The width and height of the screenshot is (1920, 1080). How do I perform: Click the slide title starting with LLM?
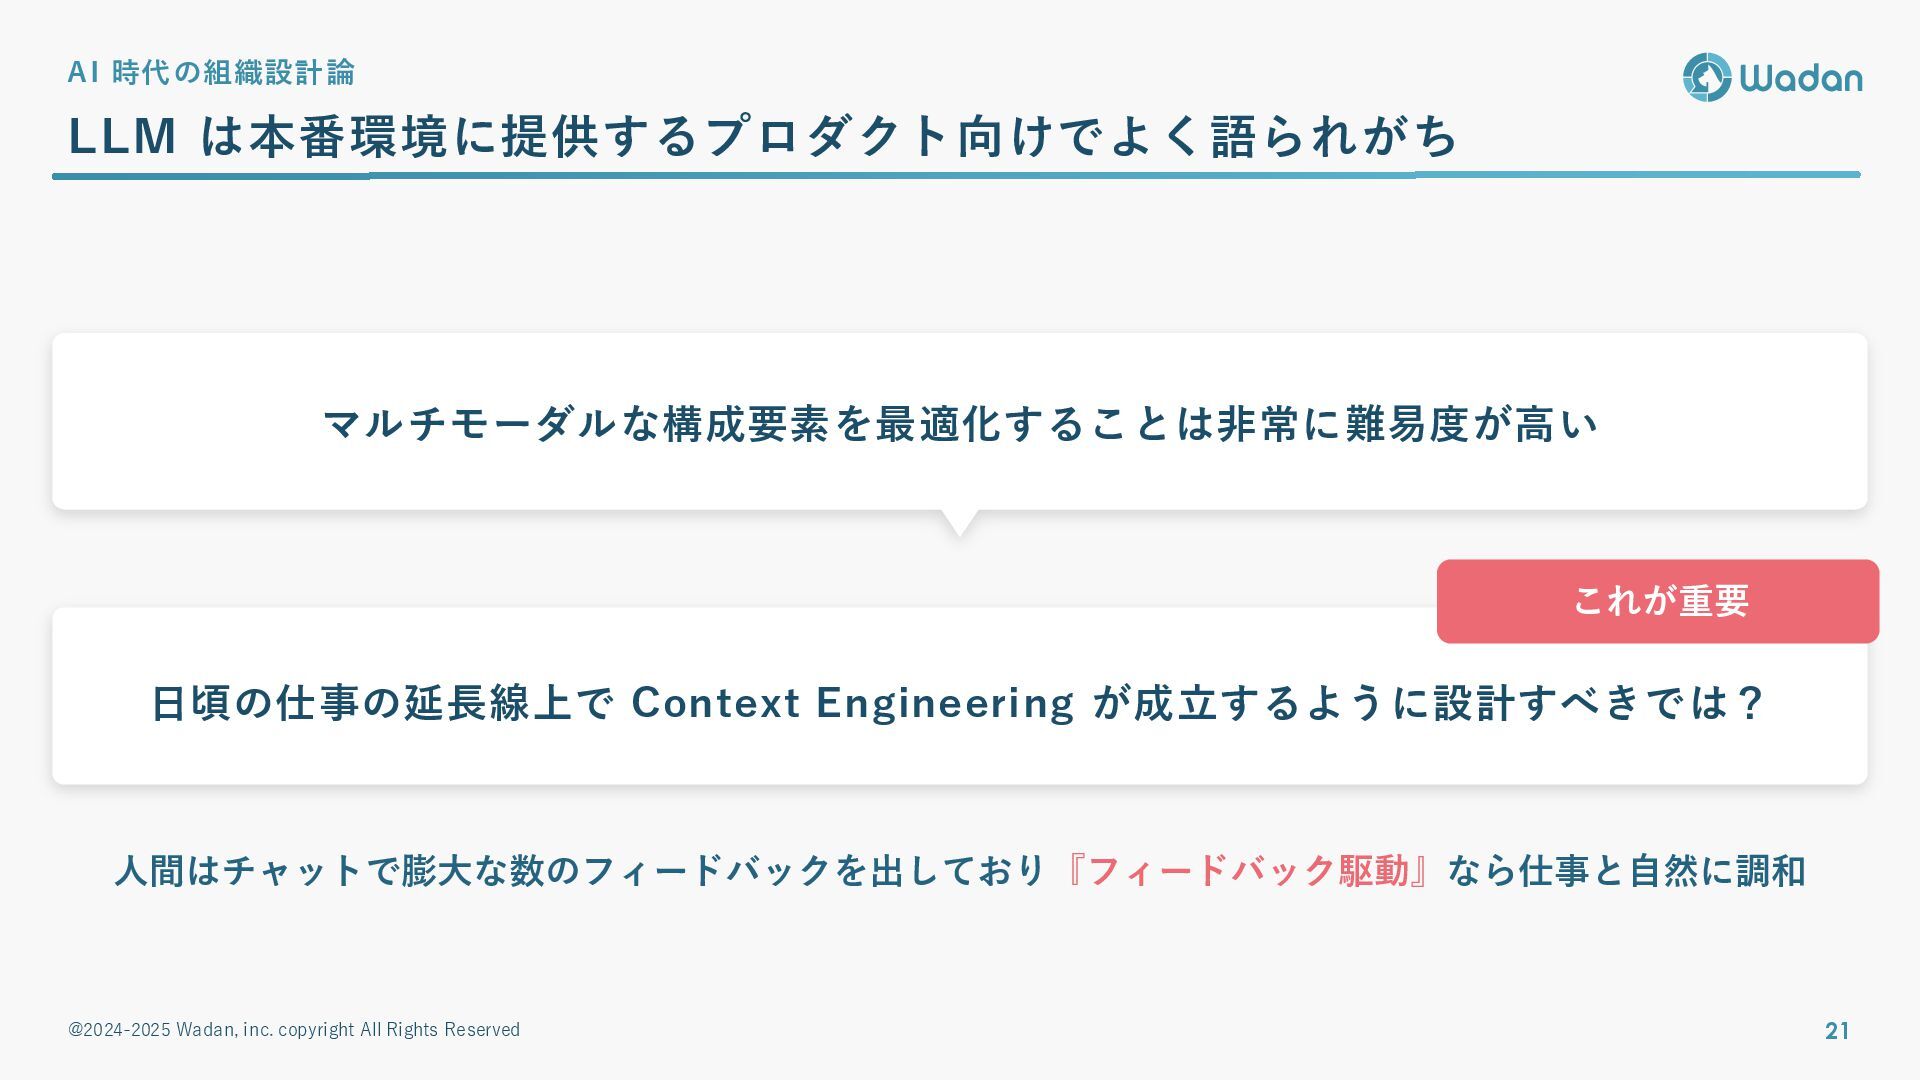point(764,136)
